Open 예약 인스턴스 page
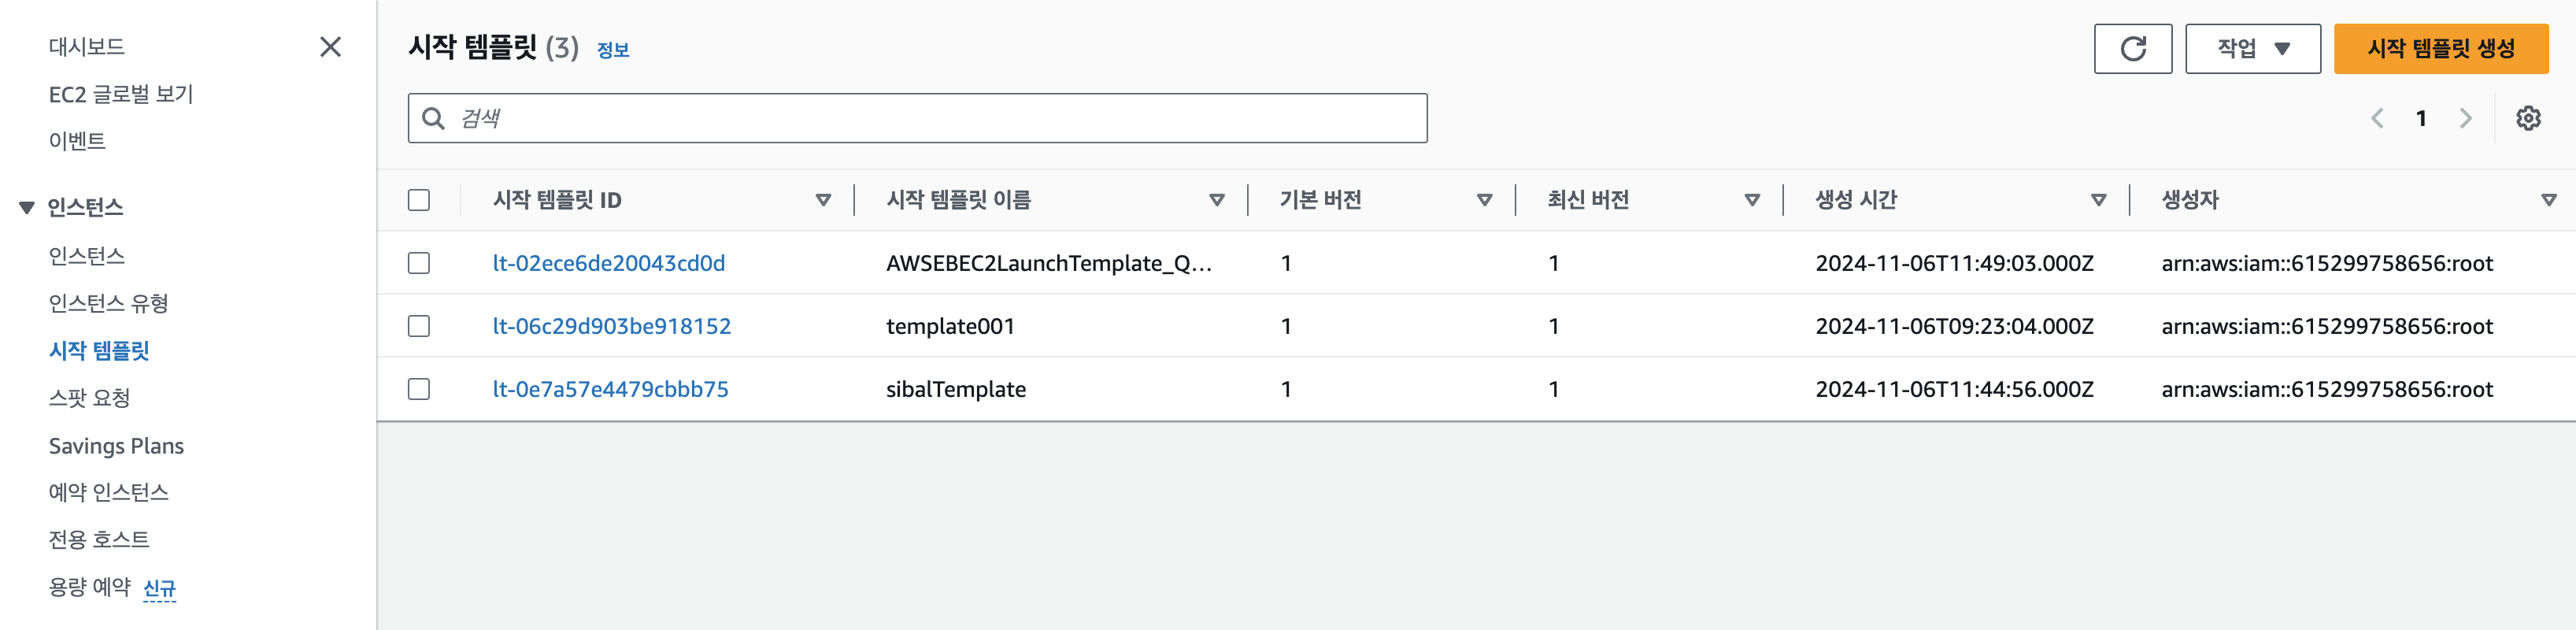The image size is (2576, 630). (109, 492)
